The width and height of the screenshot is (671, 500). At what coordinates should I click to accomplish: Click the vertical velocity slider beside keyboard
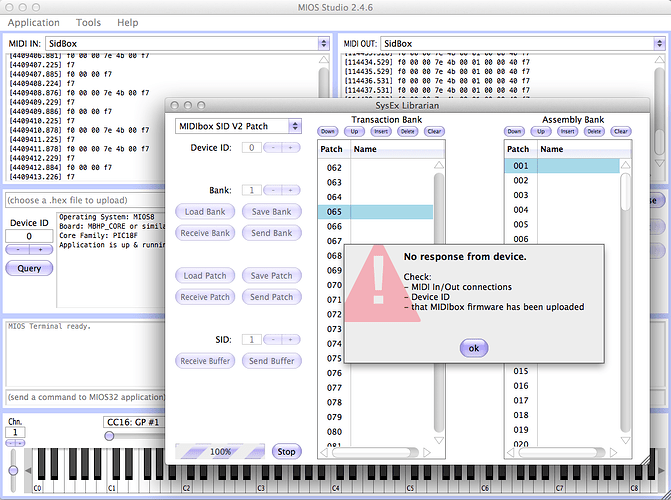[13, 470]
